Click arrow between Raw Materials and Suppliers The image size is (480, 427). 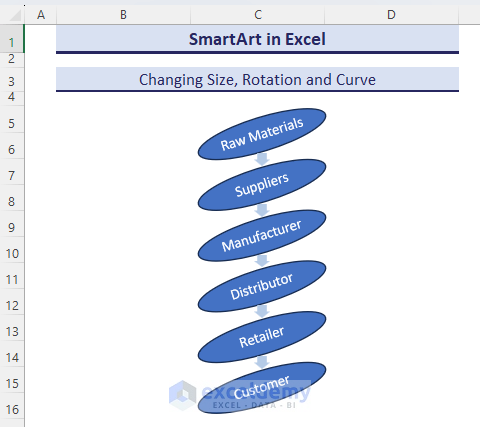tap(262, 159)
